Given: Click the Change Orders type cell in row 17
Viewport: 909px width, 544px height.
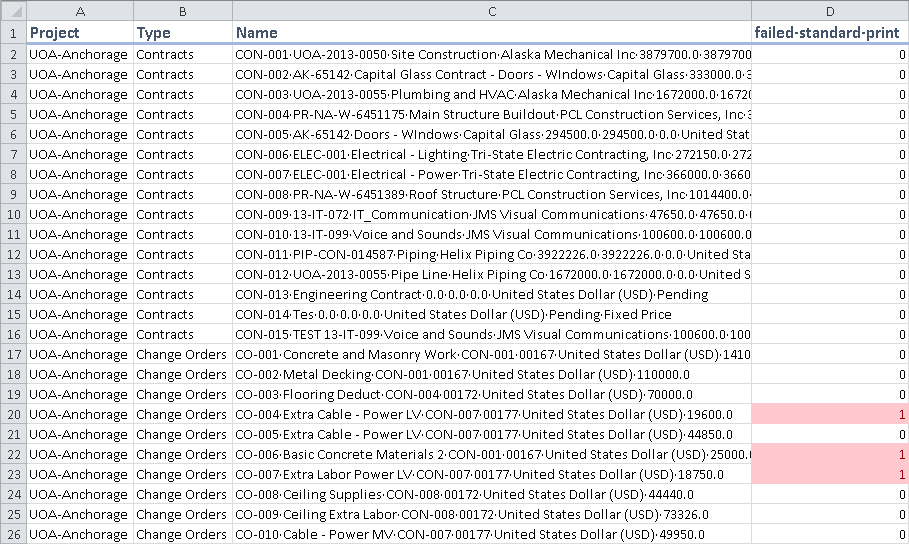Looking at the screenshot, I should pyautogui.click(x=183, y=354).
